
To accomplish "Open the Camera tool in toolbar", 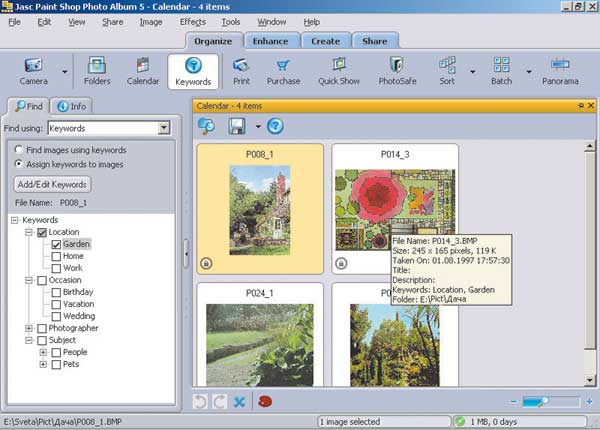I will [33, 70].
